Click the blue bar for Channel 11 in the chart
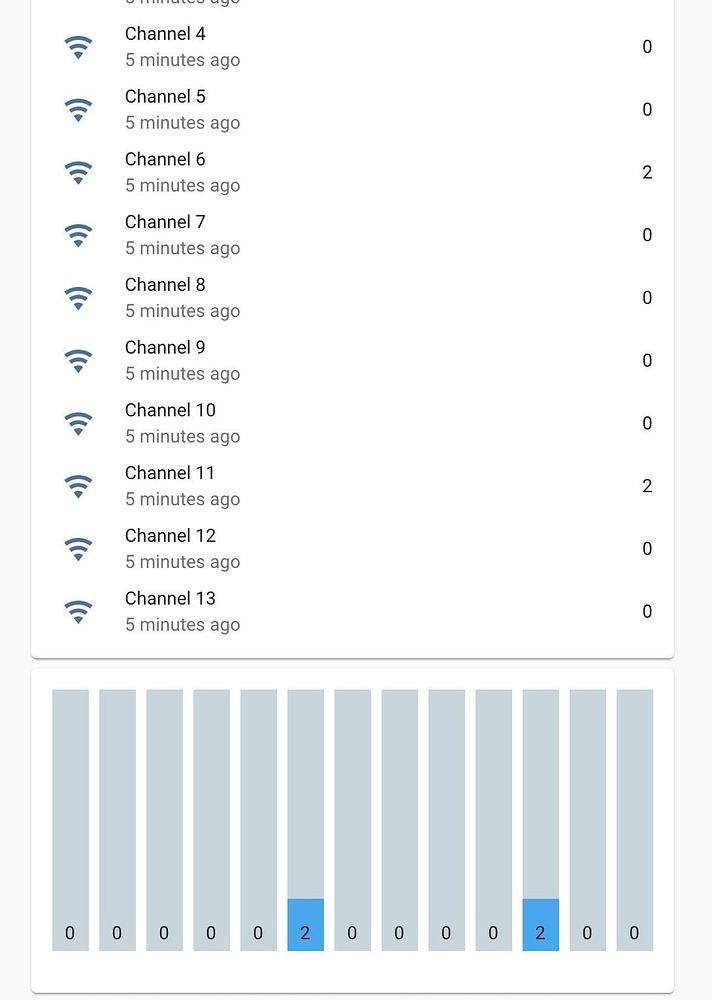The width and height of the screenshot is (712, 1000). coord(540,925)
